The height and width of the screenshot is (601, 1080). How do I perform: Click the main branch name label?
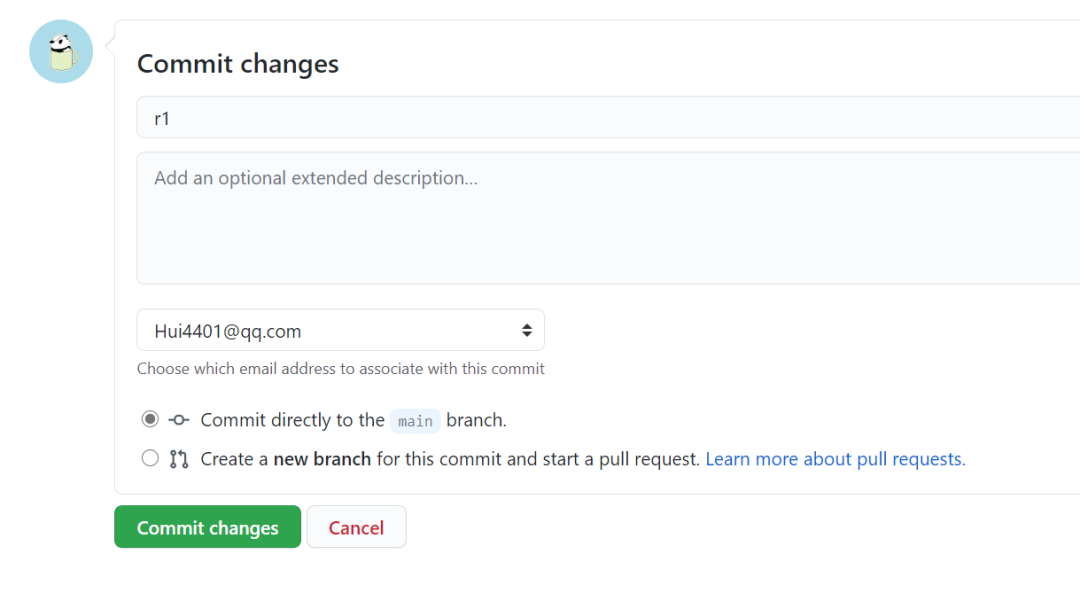pyautogui.click(x=415, y=421)
